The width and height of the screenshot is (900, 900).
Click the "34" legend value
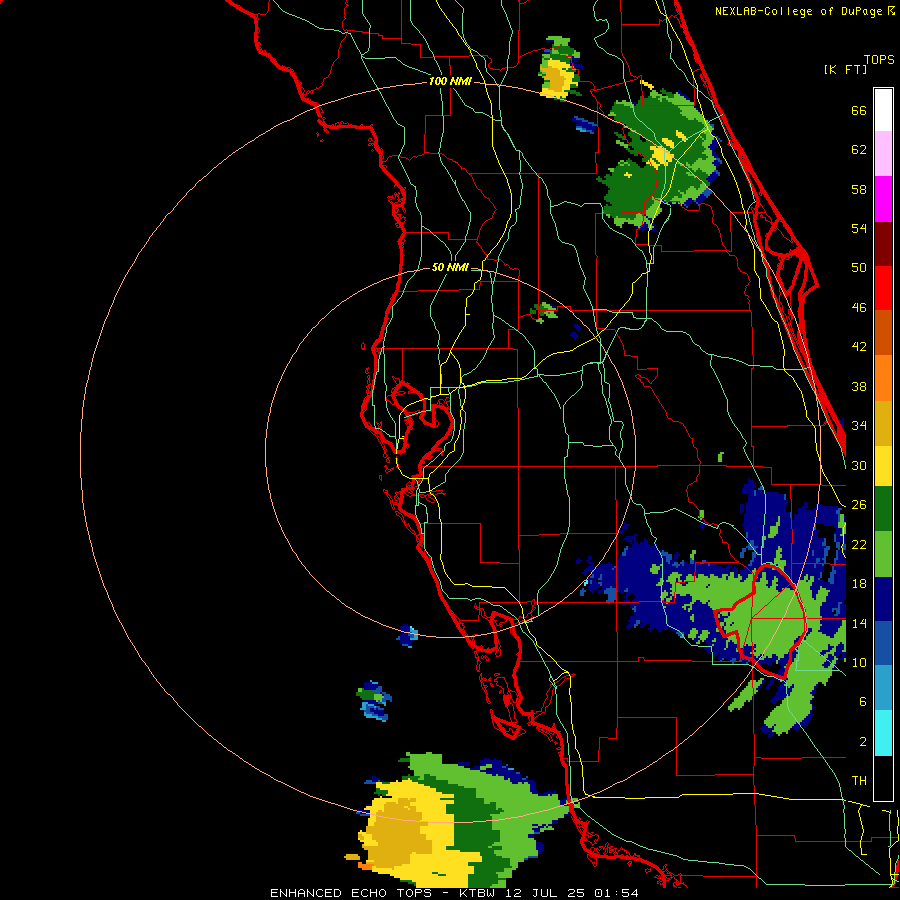(859, 425)
